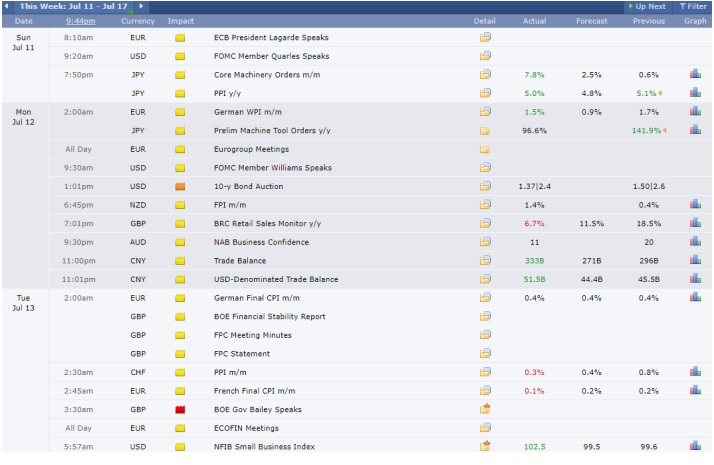Select German WPI m/m event
The width and height of the screenshot is (714, 465).
tap(248, 112)
